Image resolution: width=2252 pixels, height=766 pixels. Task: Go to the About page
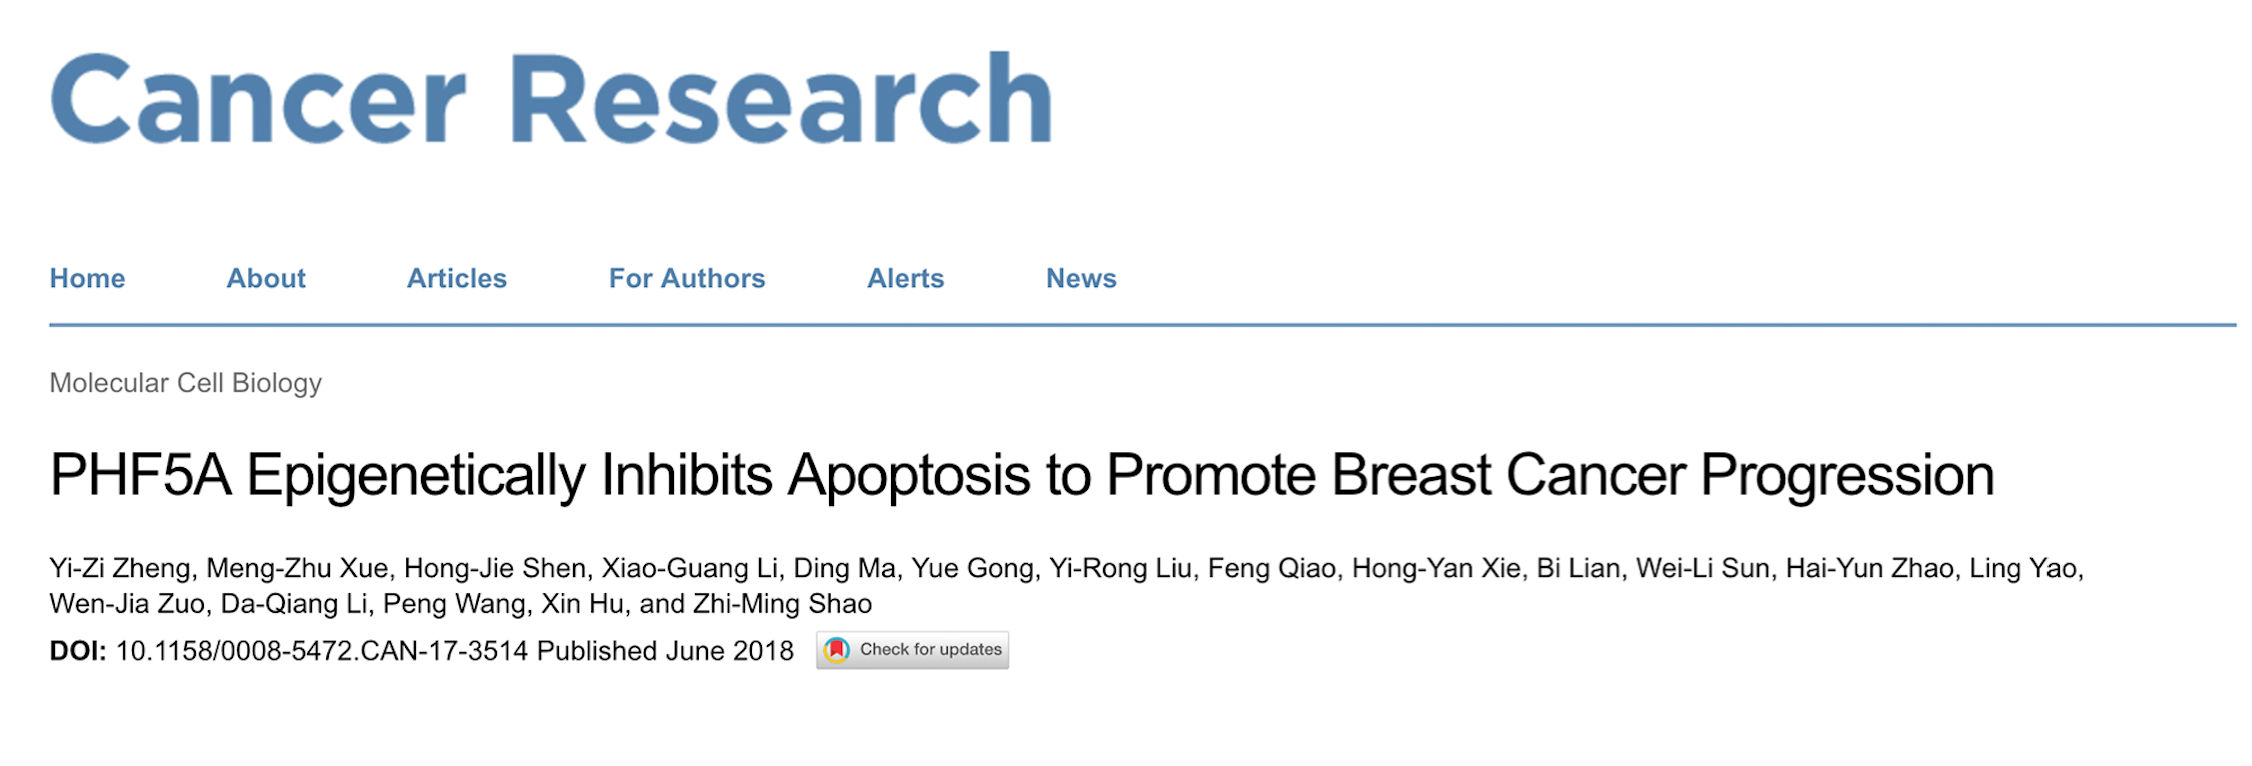point(266,278)
